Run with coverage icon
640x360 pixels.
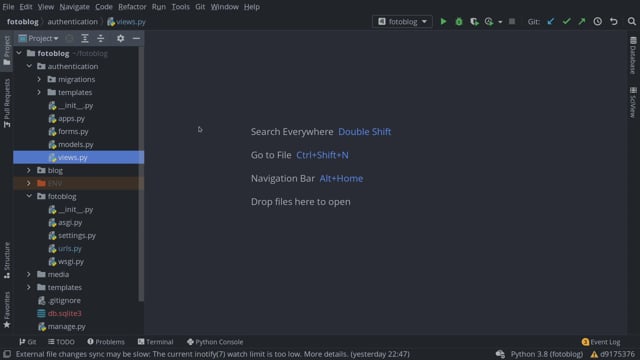(474, 22)
